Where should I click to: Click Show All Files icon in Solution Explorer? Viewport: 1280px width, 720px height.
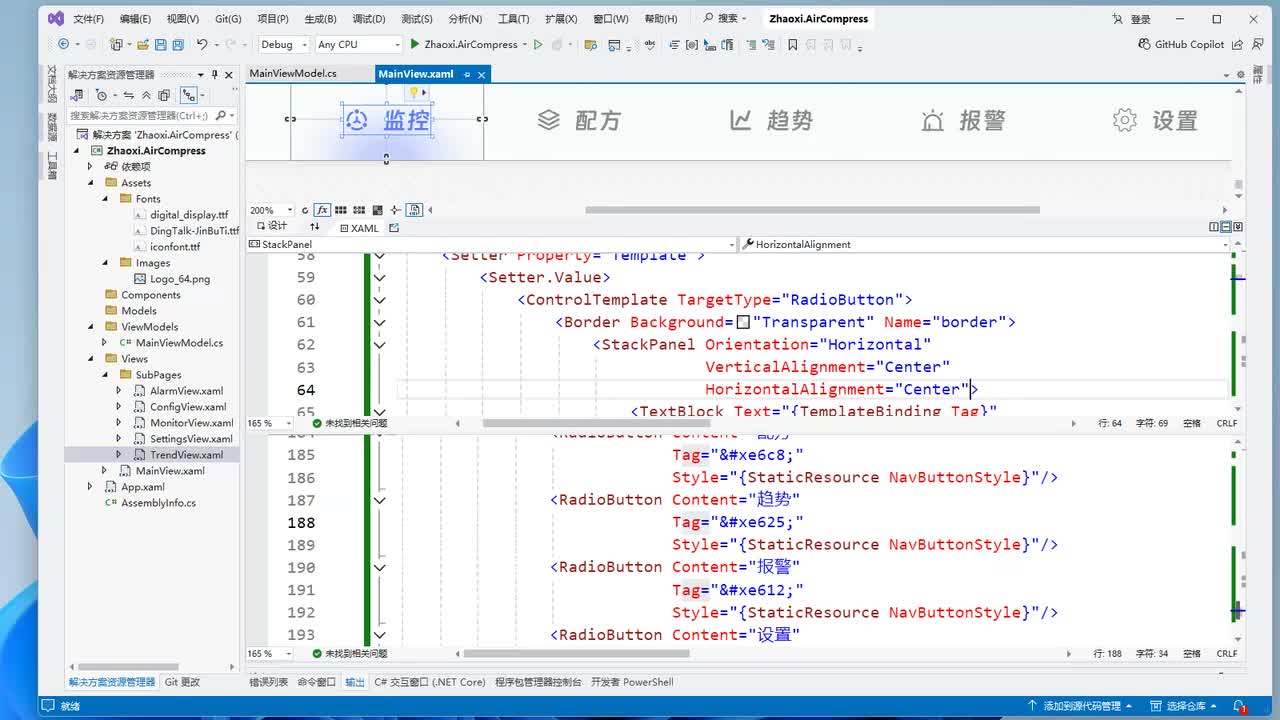coord(164,95)
